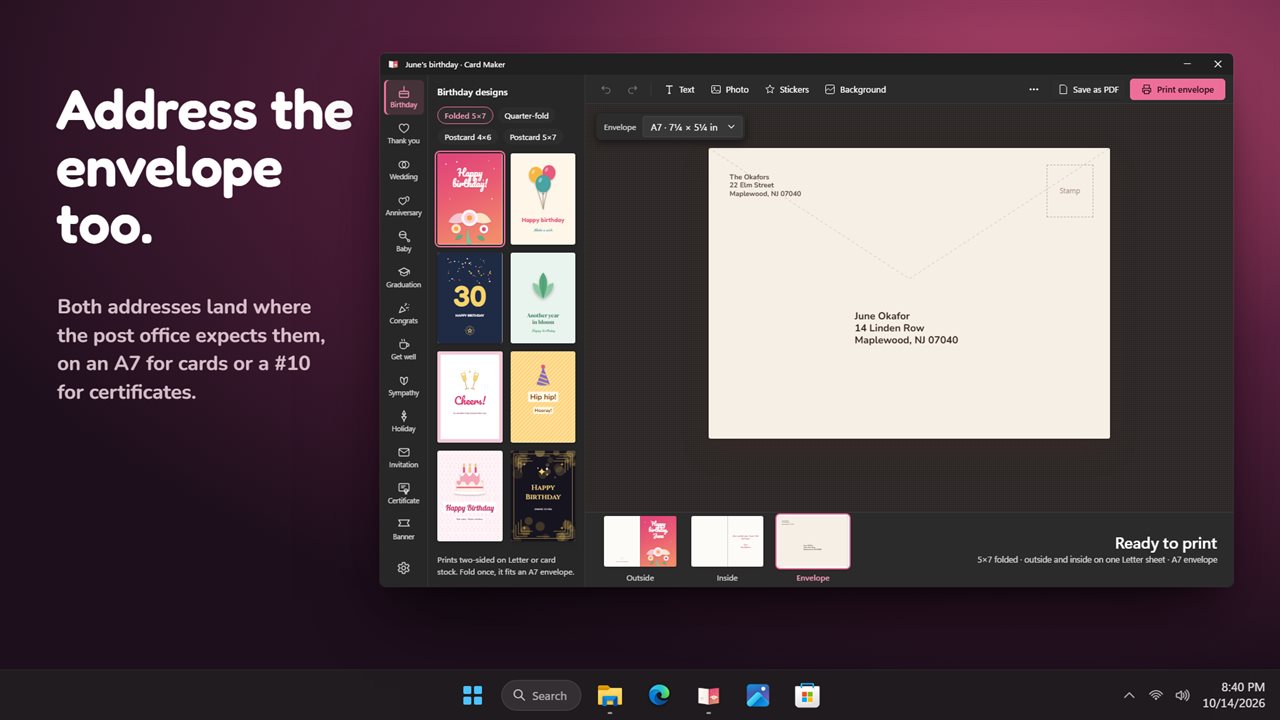
Task: Insert a Photo from toolbar
Action: [x=730, y=89]
